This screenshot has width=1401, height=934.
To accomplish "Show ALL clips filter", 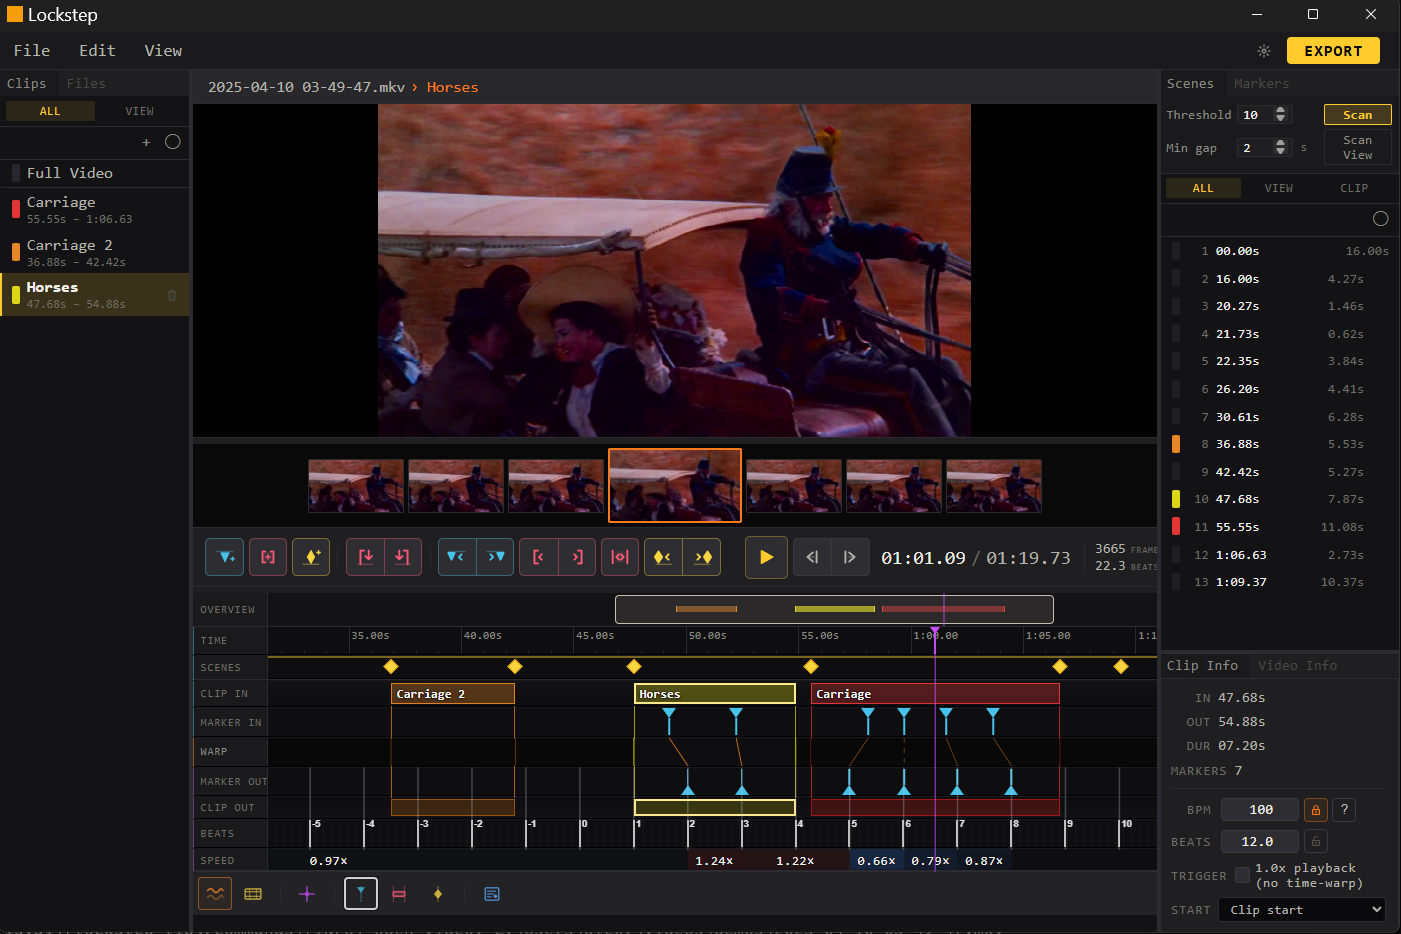I will click(50, 111).
